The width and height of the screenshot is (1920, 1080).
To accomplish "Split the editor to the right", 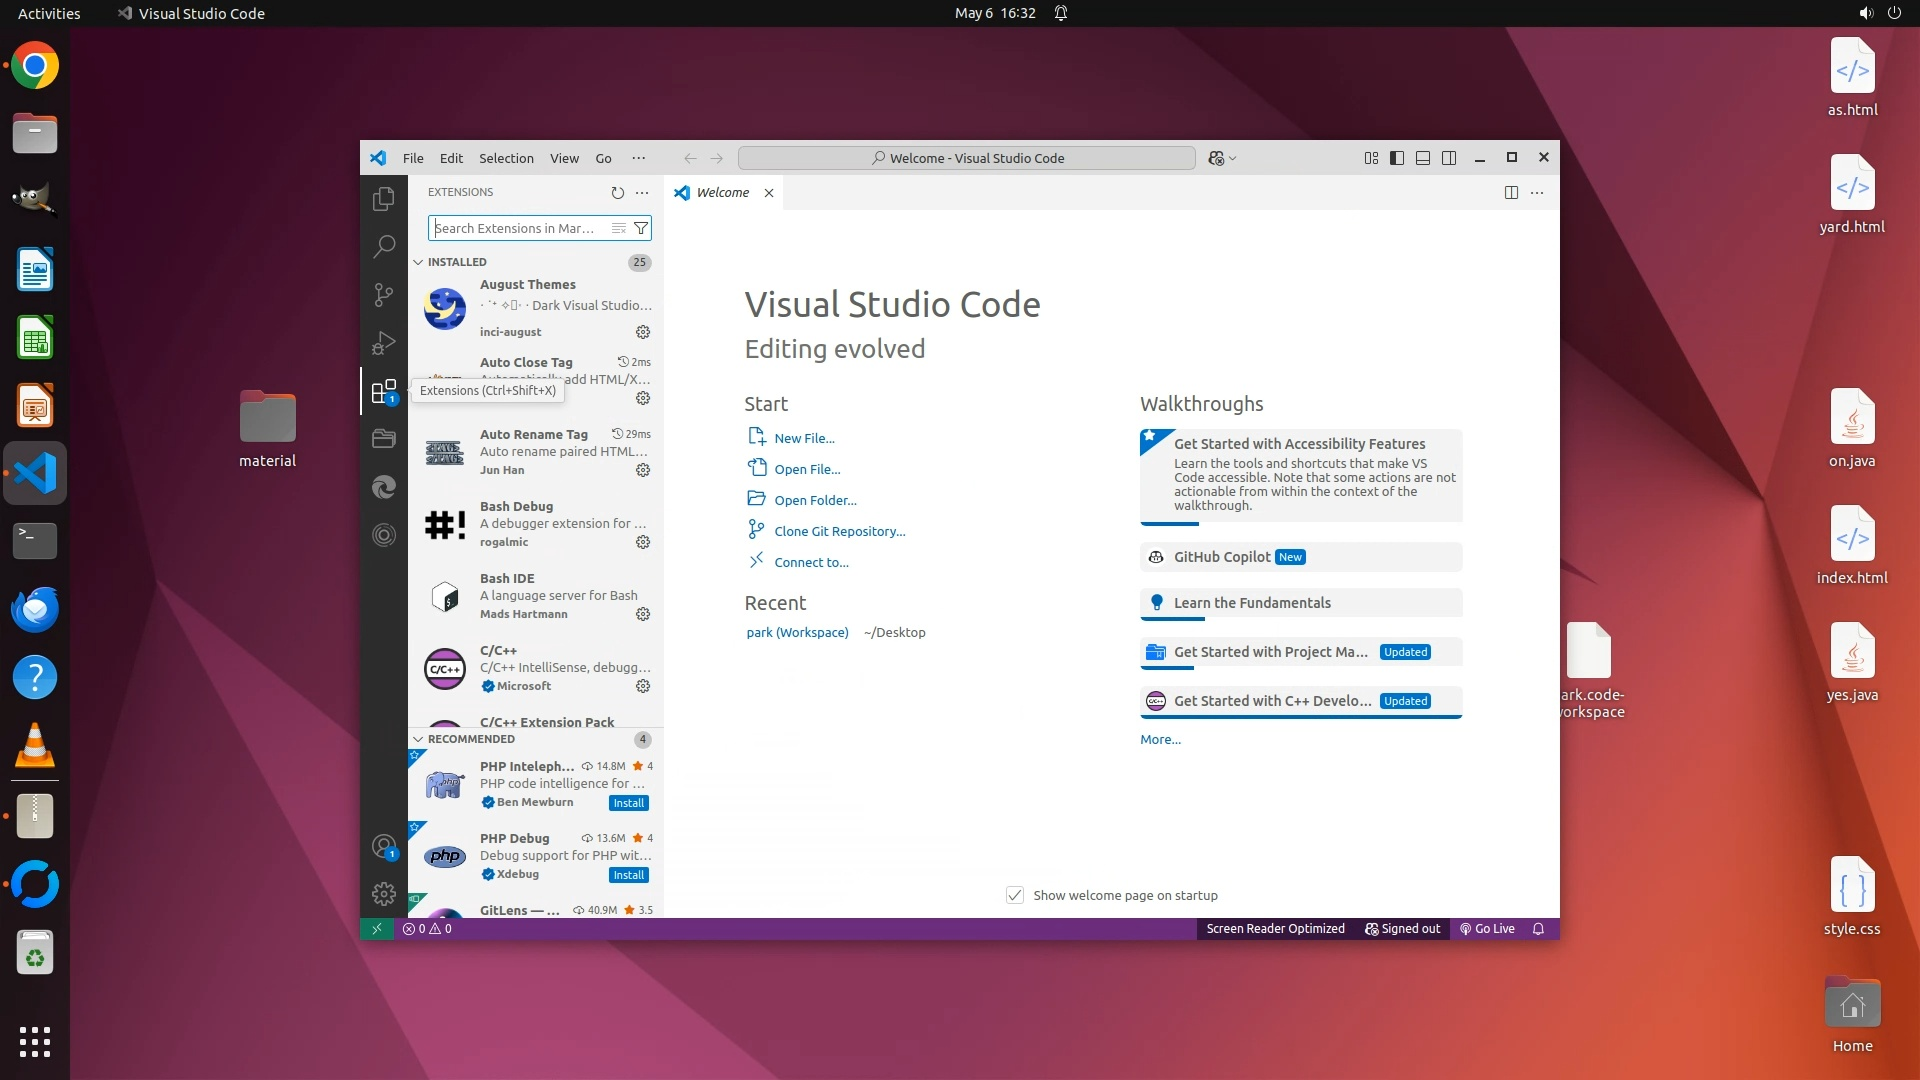I will [1511, 192].
